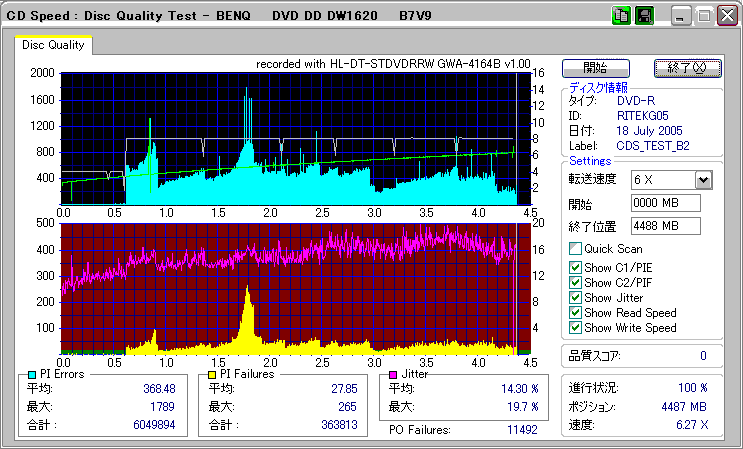
Task: Toggle Show C2/PIF checkbox
Action: click(x=575, y=283)
